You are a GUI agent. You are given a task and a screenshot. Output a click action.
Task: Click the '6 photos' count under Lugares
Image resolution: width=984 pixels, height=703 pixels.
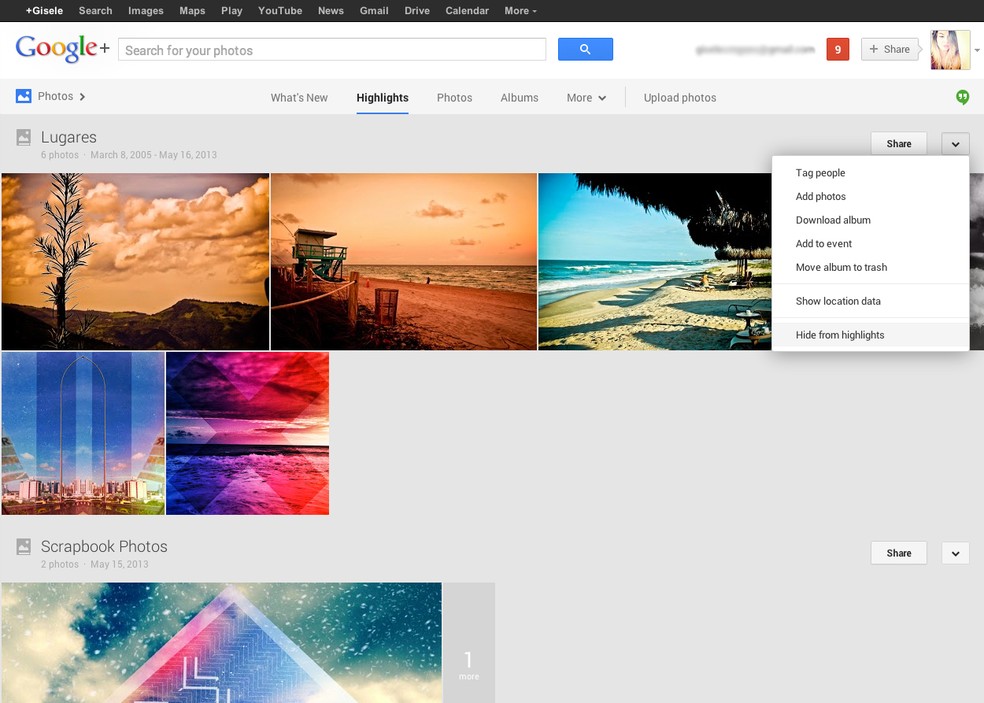coord(60,154)
